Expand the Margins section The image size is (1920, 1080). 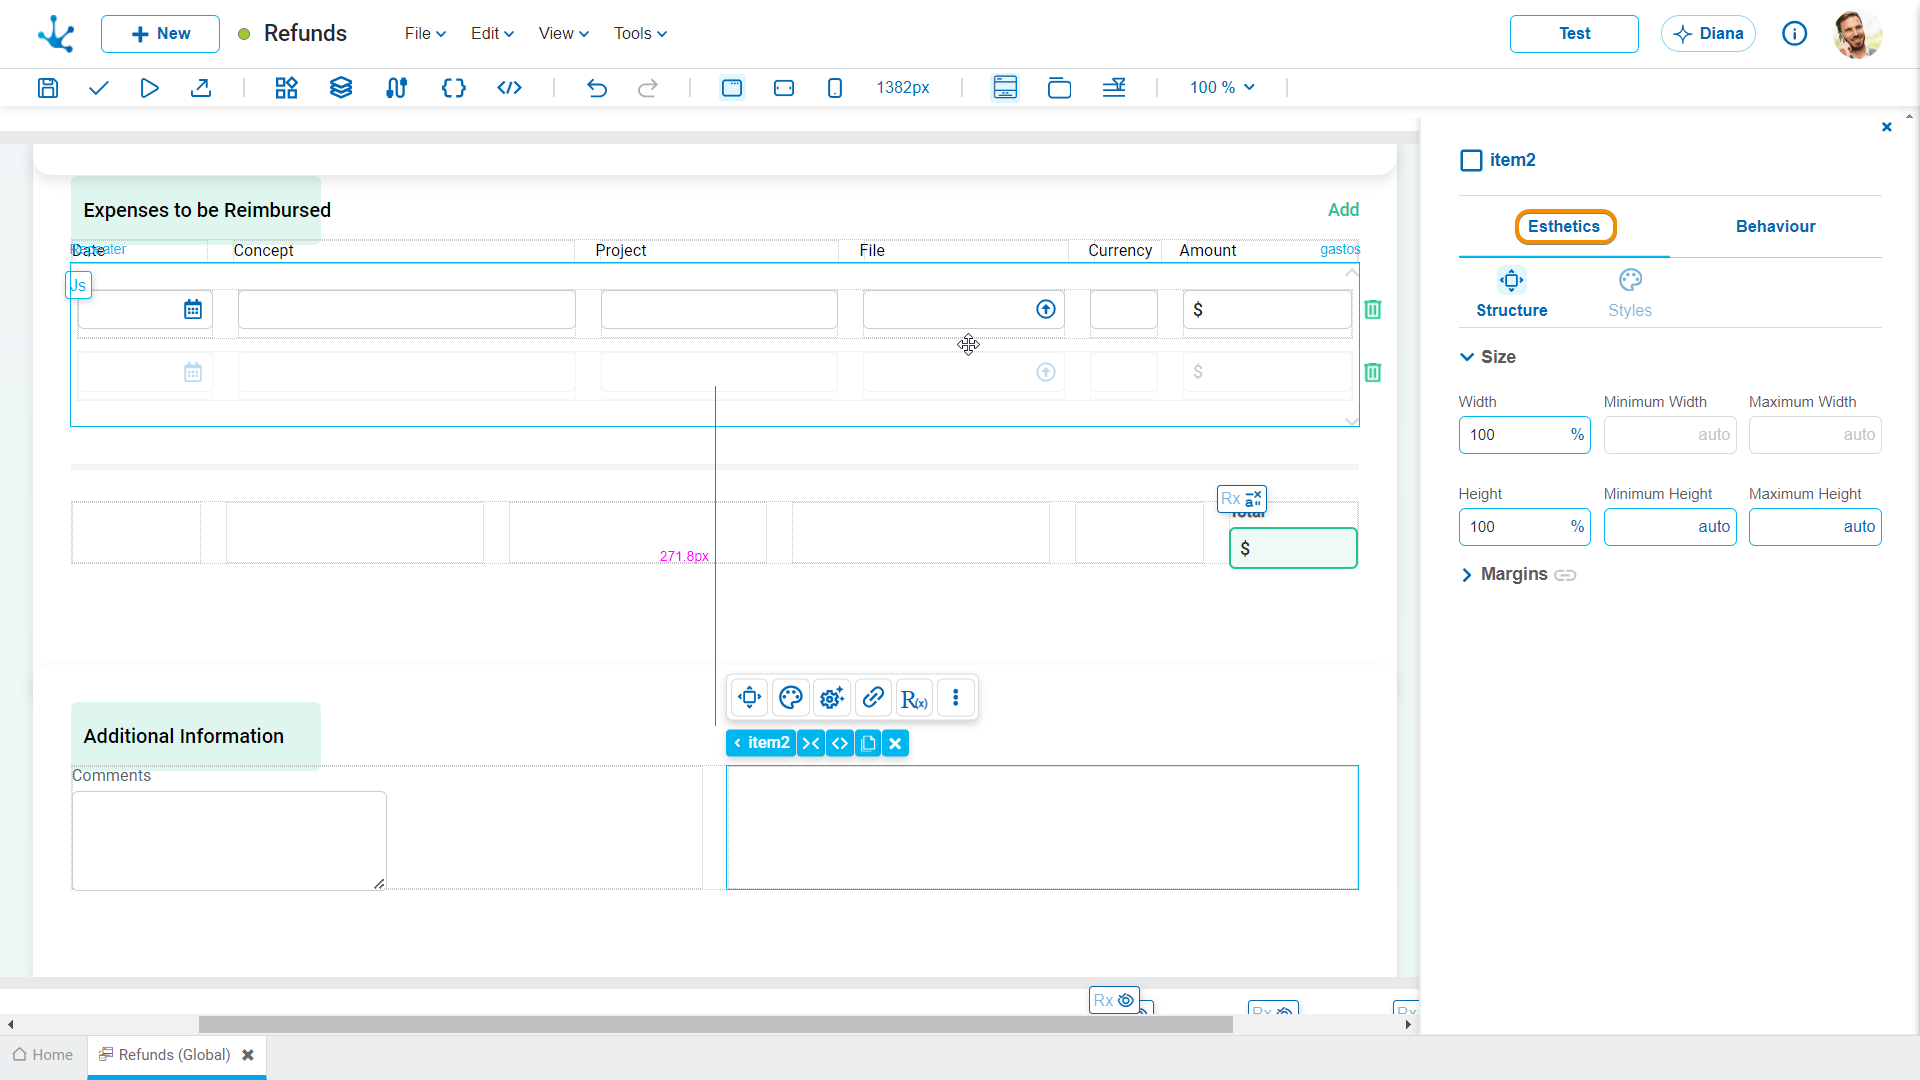(1466, 575)
